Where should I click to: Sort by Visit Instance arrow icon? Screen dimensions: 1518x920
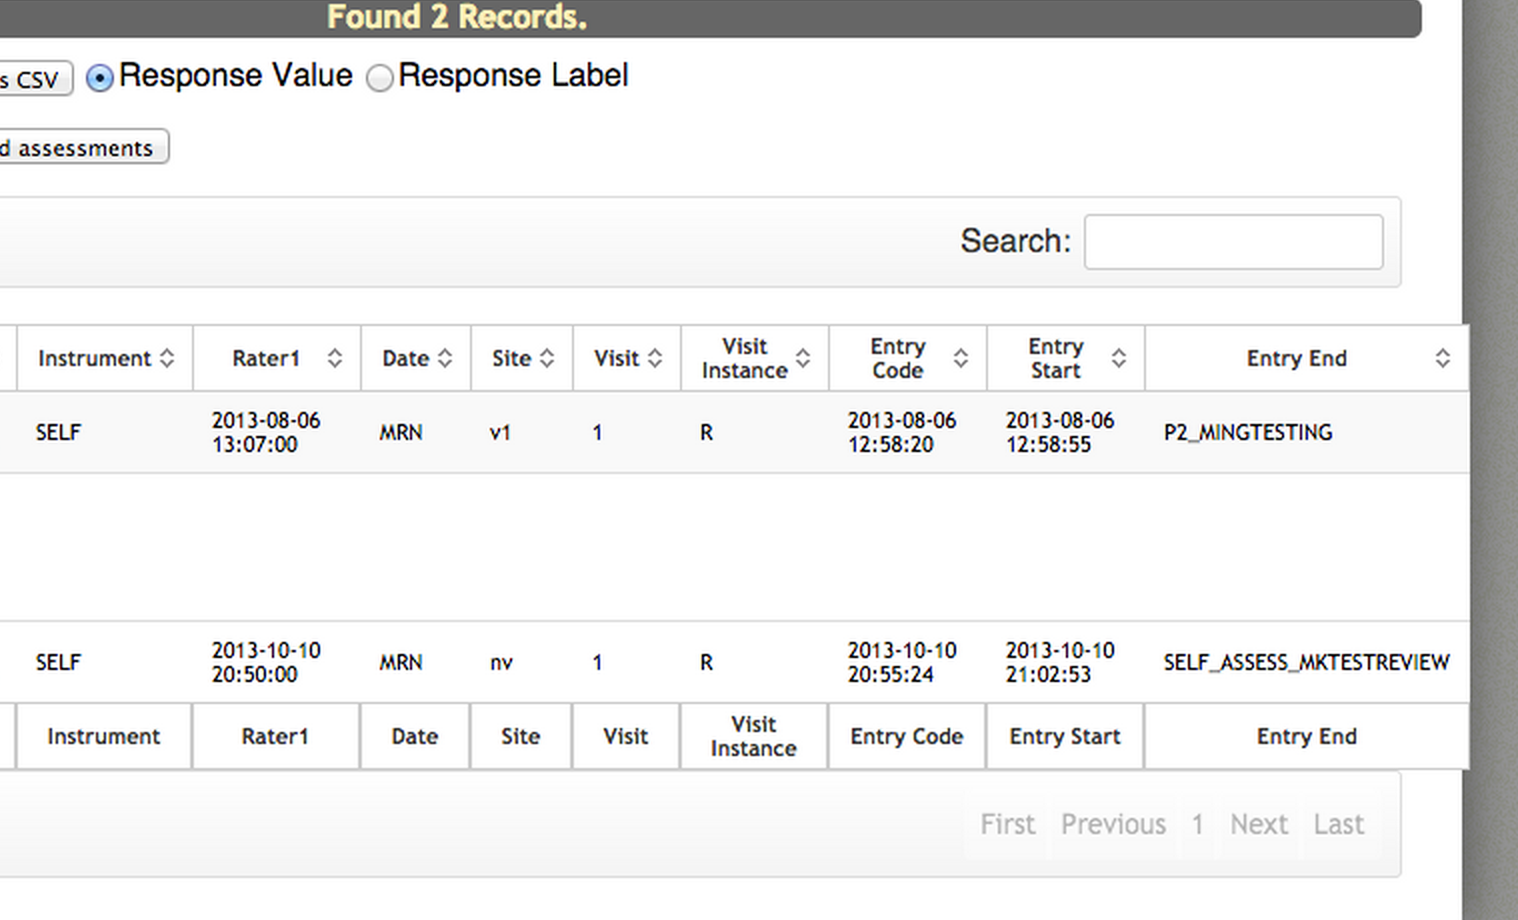(803, 358)
